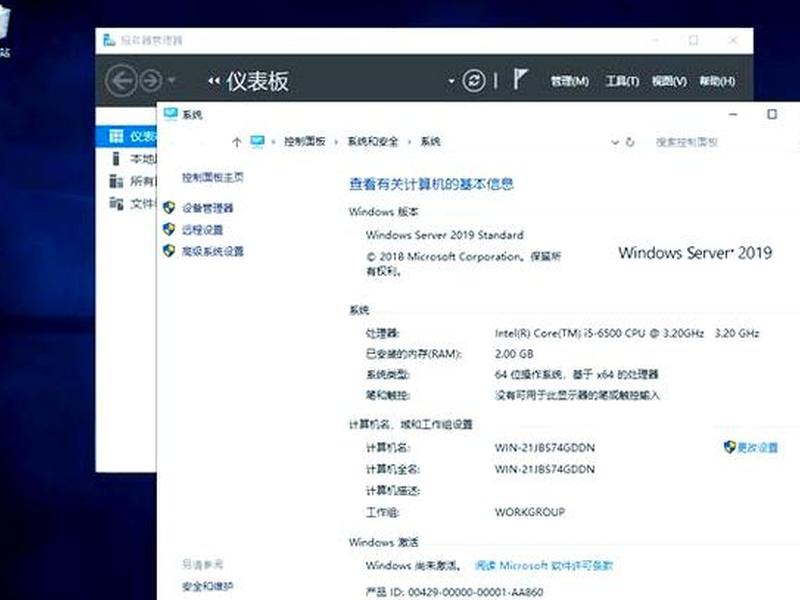Image resolution: width=800 pixels, height=600 pixels.
Task: Click the 2.00 GB RAM value
Action: (x=514, y=354)
